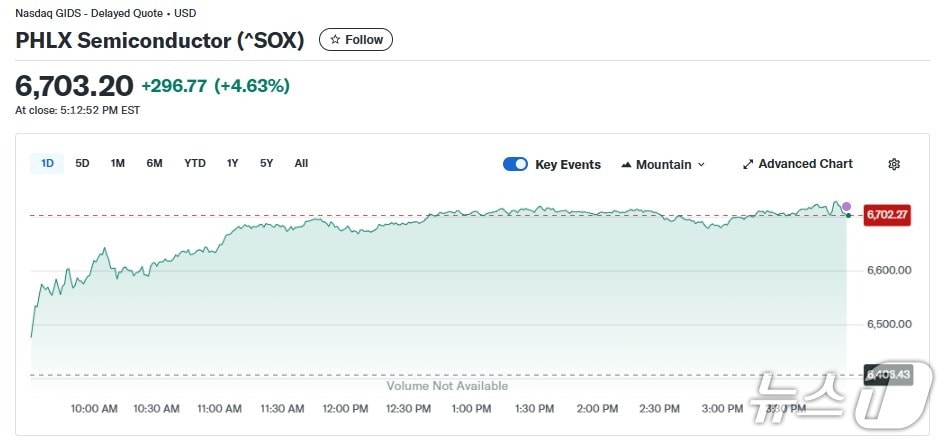Click the PHLX Semiconductor (^SOX) title
The image size is (947, 443).
160,41
